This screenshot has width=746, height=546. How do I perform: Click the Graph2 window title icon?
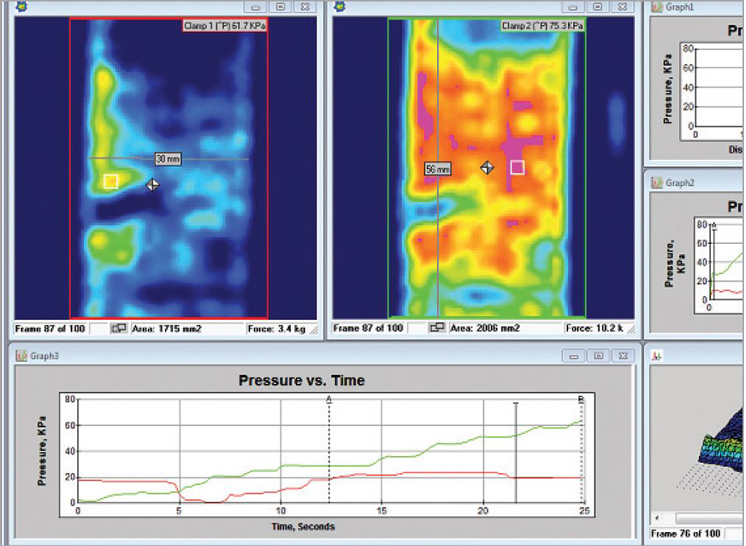657,183
